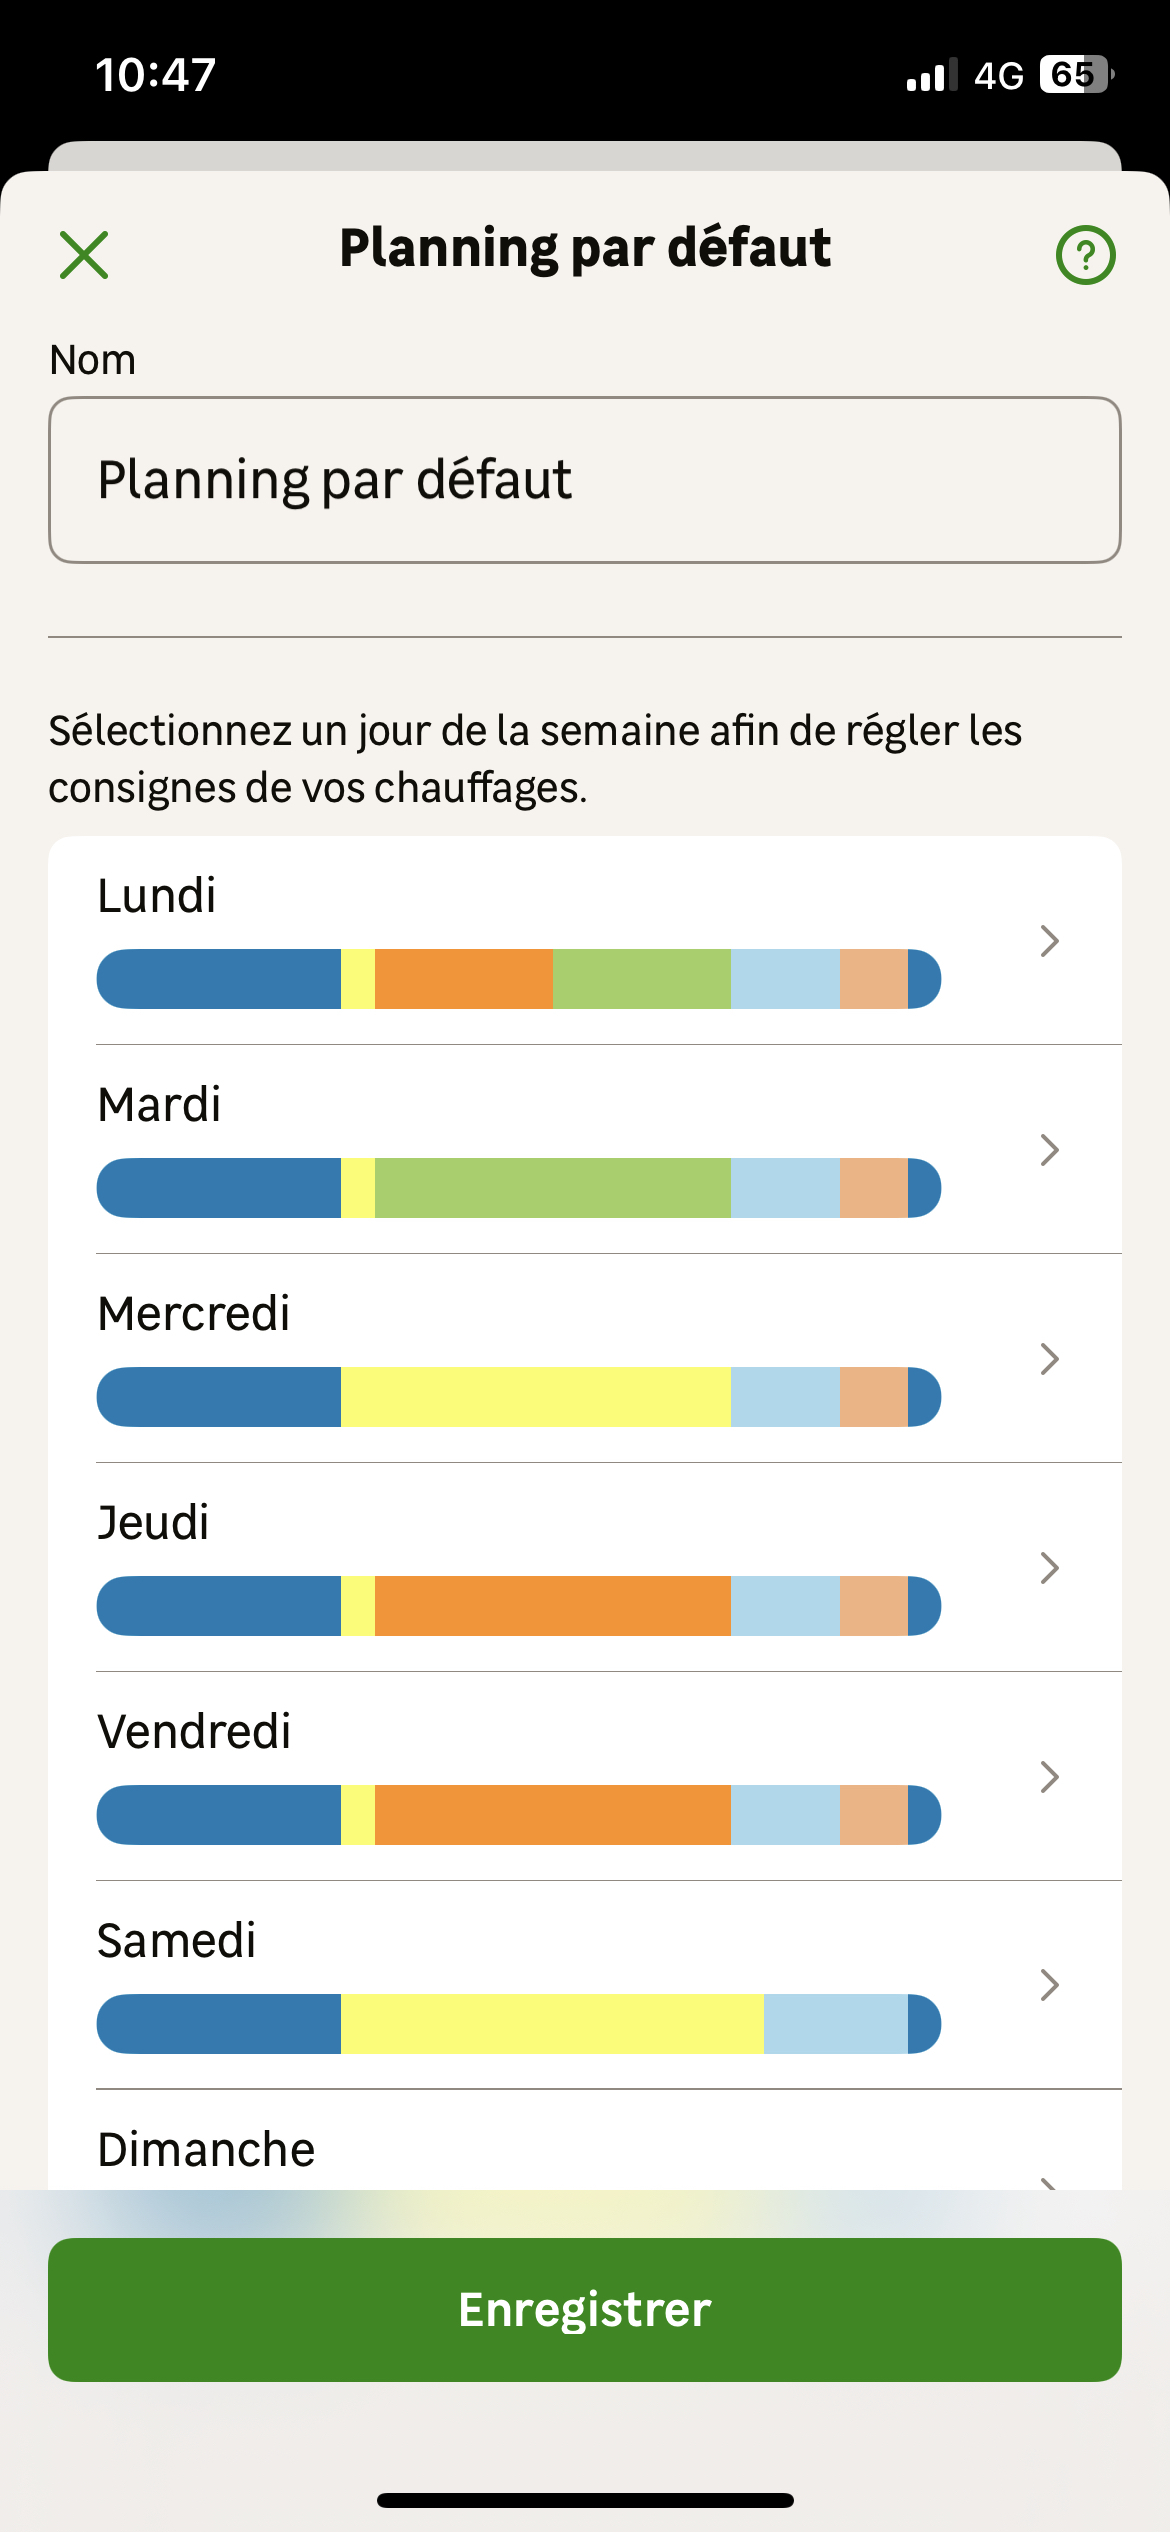This screenshot has width=1170, height=2532.
Task: Tap the orange segment in Jeudi bar
Action: (x=552, y=1606)
